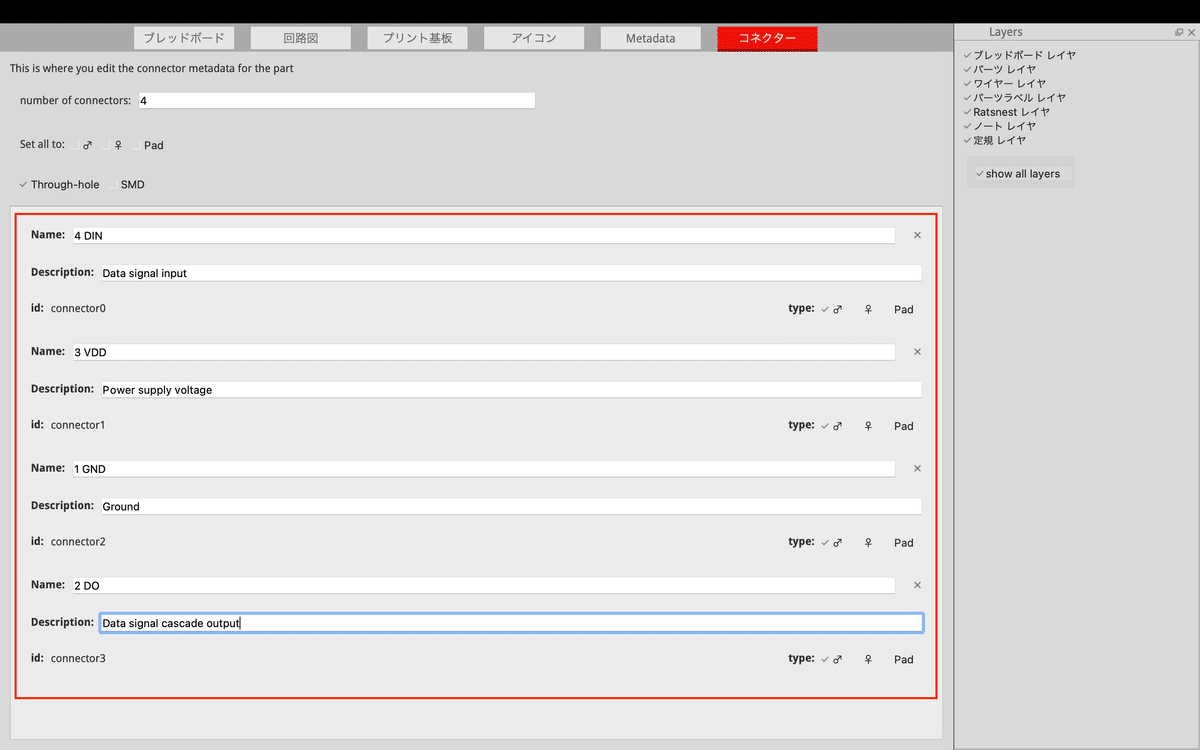
Task: Click the Name field containing 4 DIN
Action: tap(484, 236)
